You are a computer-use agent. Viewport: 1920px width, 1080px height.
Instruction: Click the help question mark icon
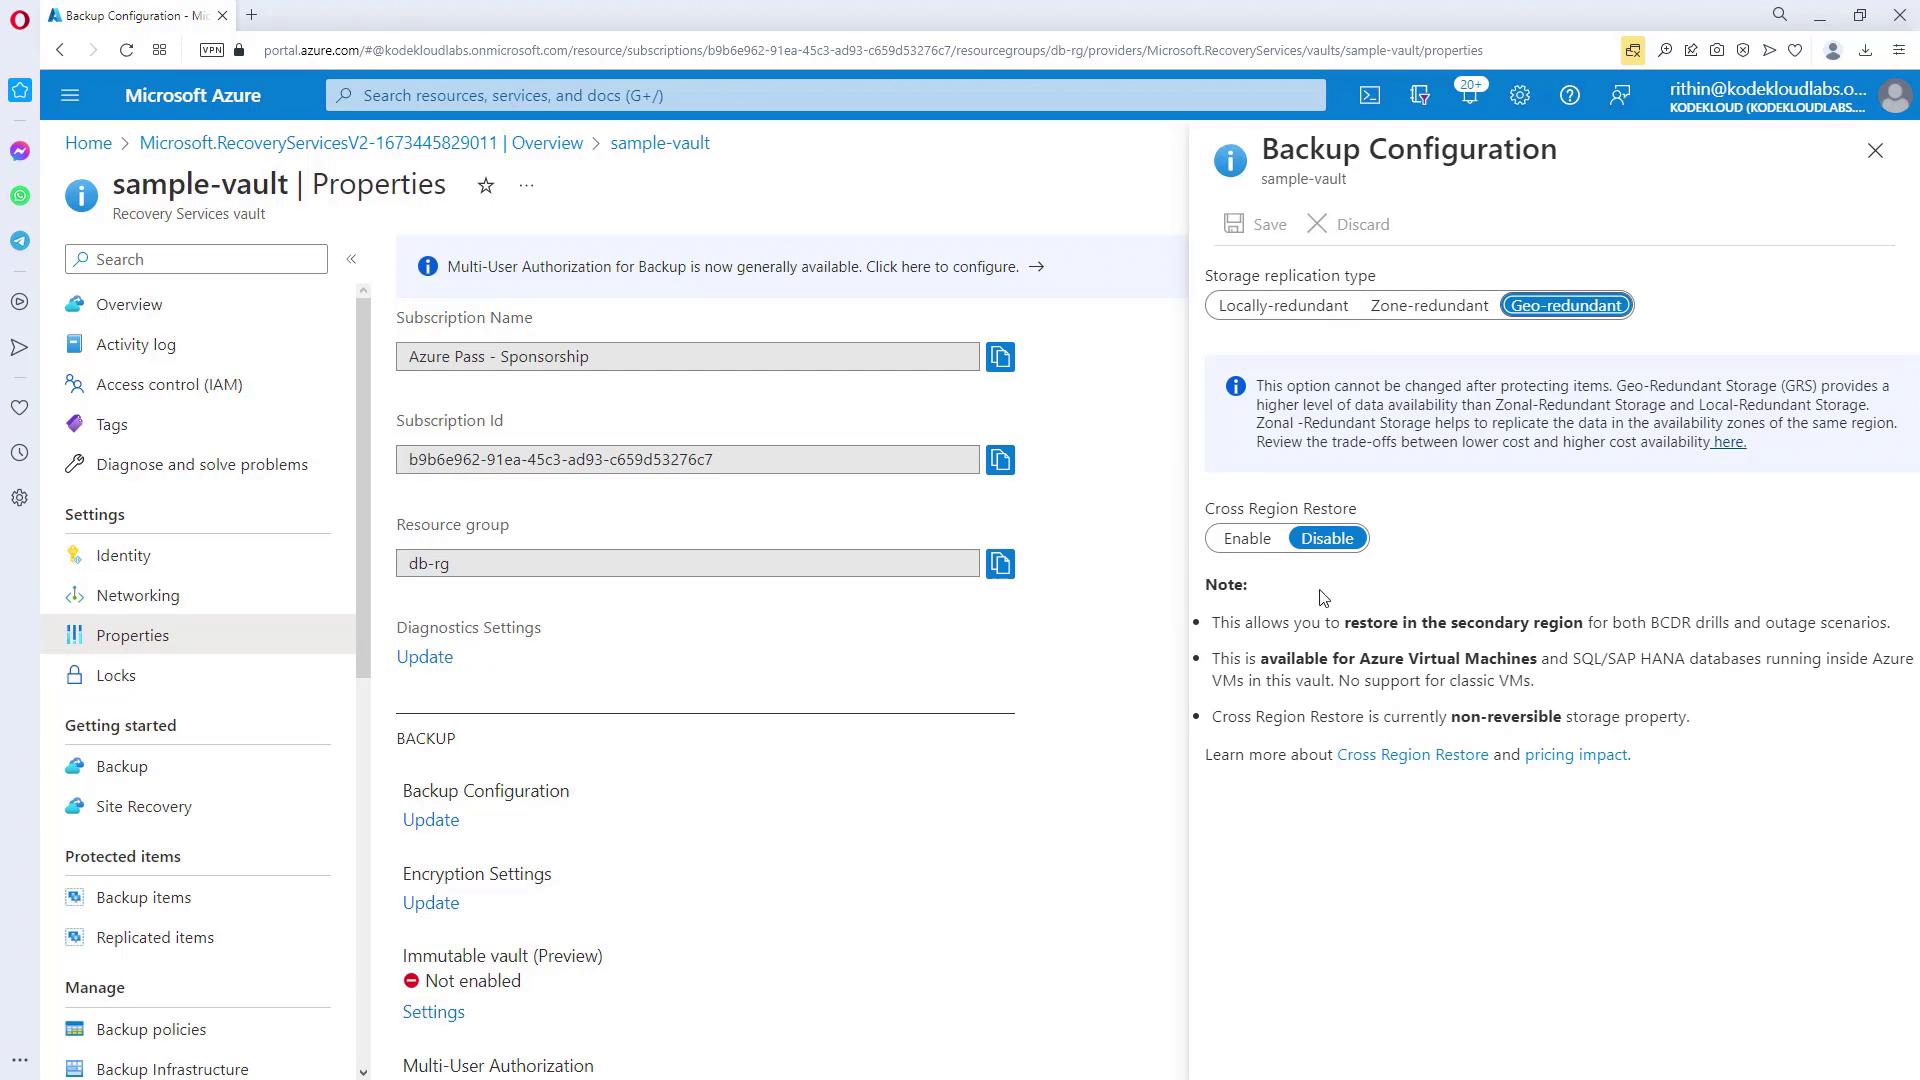tap(1569, 95)
